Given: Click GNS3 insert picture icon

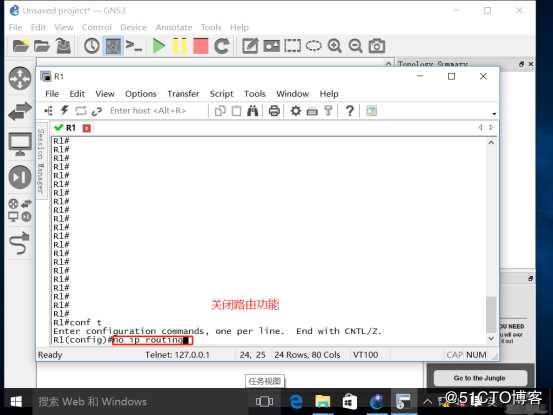Looking at the screenshot, I should click(x=272, y=46).
